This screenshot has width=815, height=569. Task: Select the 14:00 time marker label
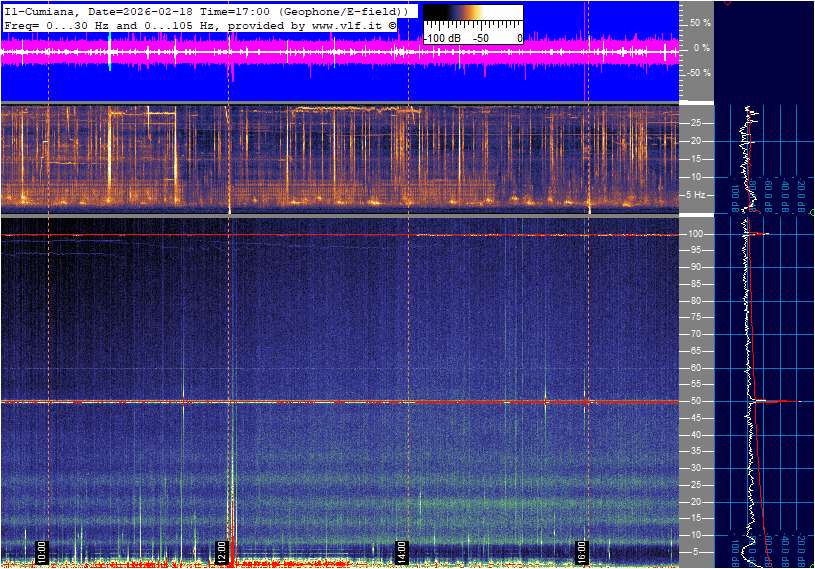click(402, 551)
